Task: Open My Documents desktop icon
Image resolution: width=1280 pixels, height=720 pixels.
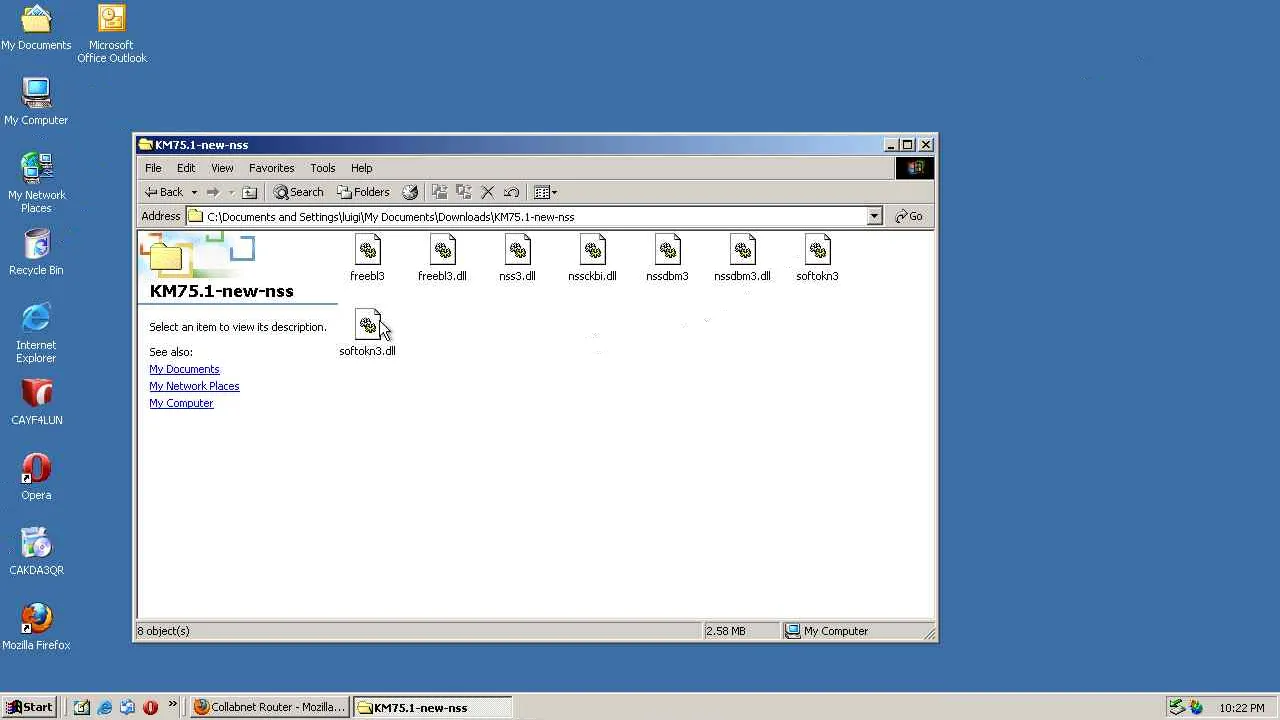Action: [x=36, y=27]
